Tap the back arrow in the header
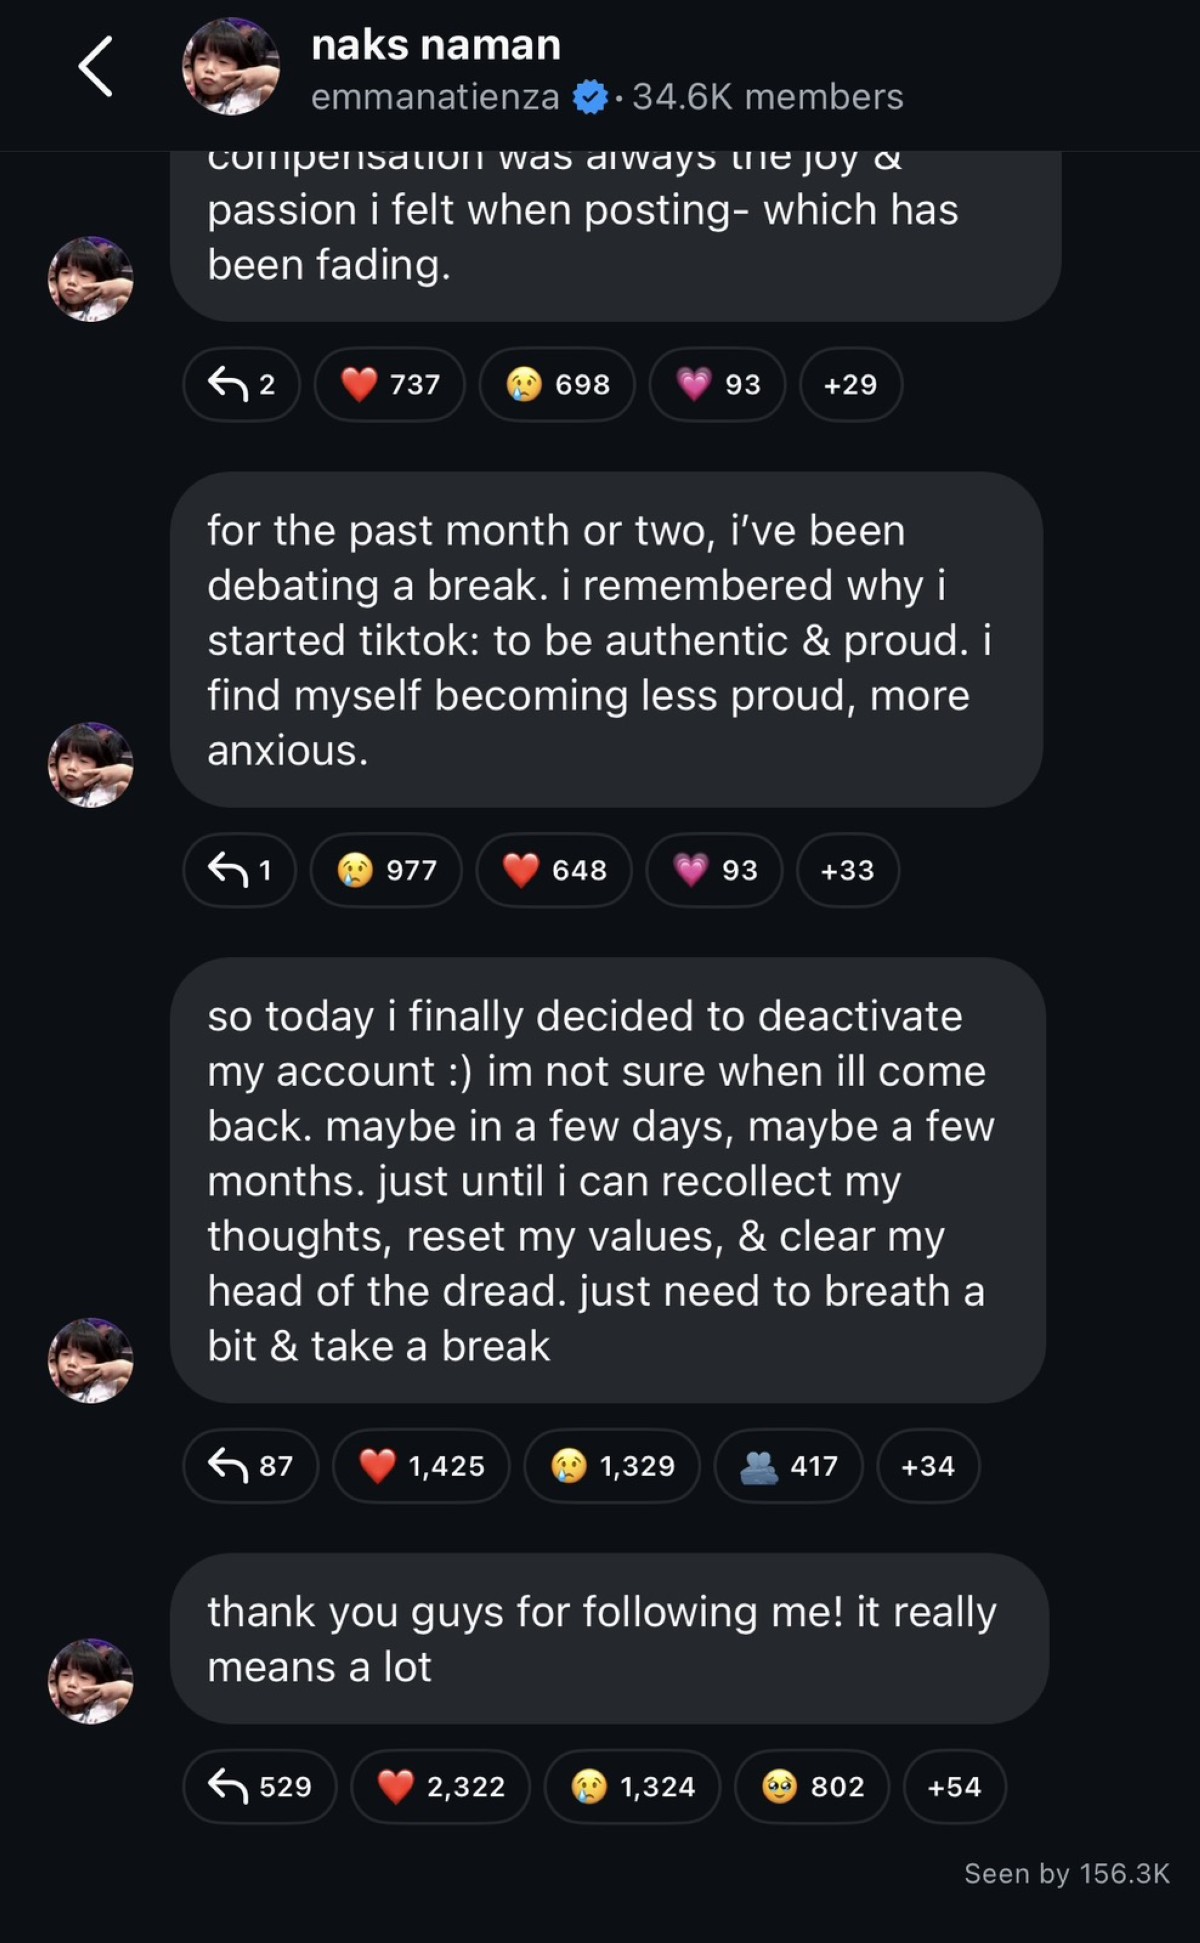 (96, 67)
